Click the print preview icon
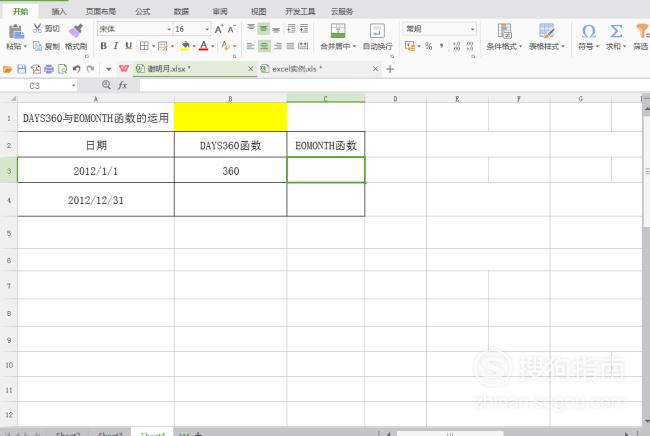650x436 pixels. [x=63, y=69]
